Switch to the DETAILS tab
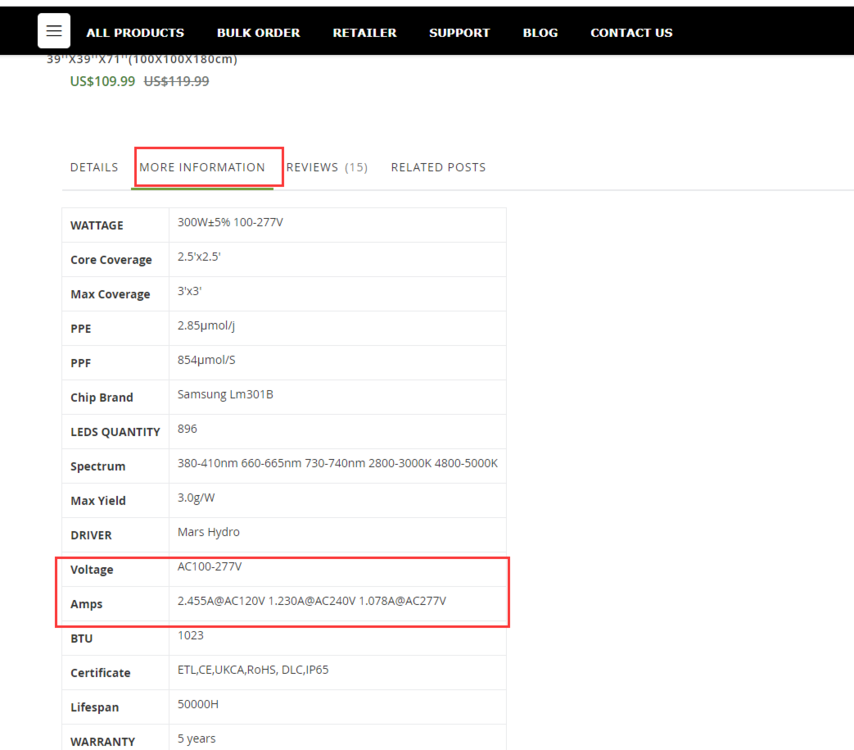This screenshot has width=854, height=750. [94, 167]
